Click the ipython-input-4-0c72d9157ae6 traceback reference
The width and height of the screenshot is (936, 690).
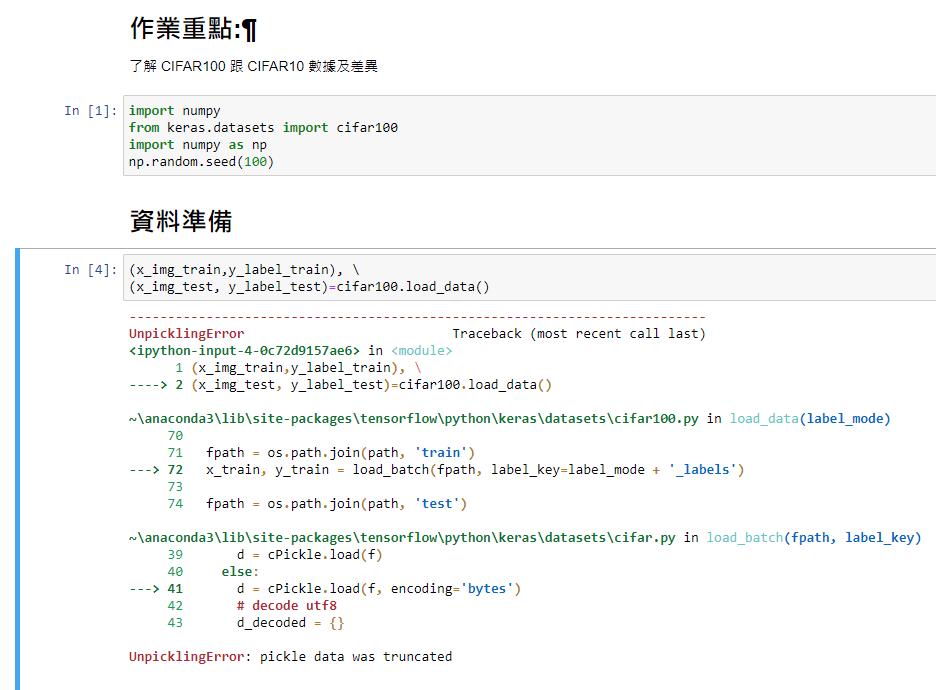244,350
